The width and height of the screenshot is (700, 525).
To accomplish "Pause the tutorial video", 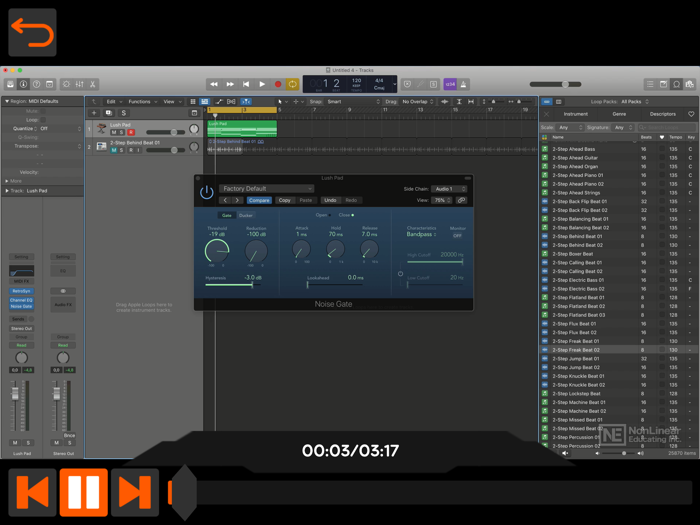I will click(x=83, y=492).
